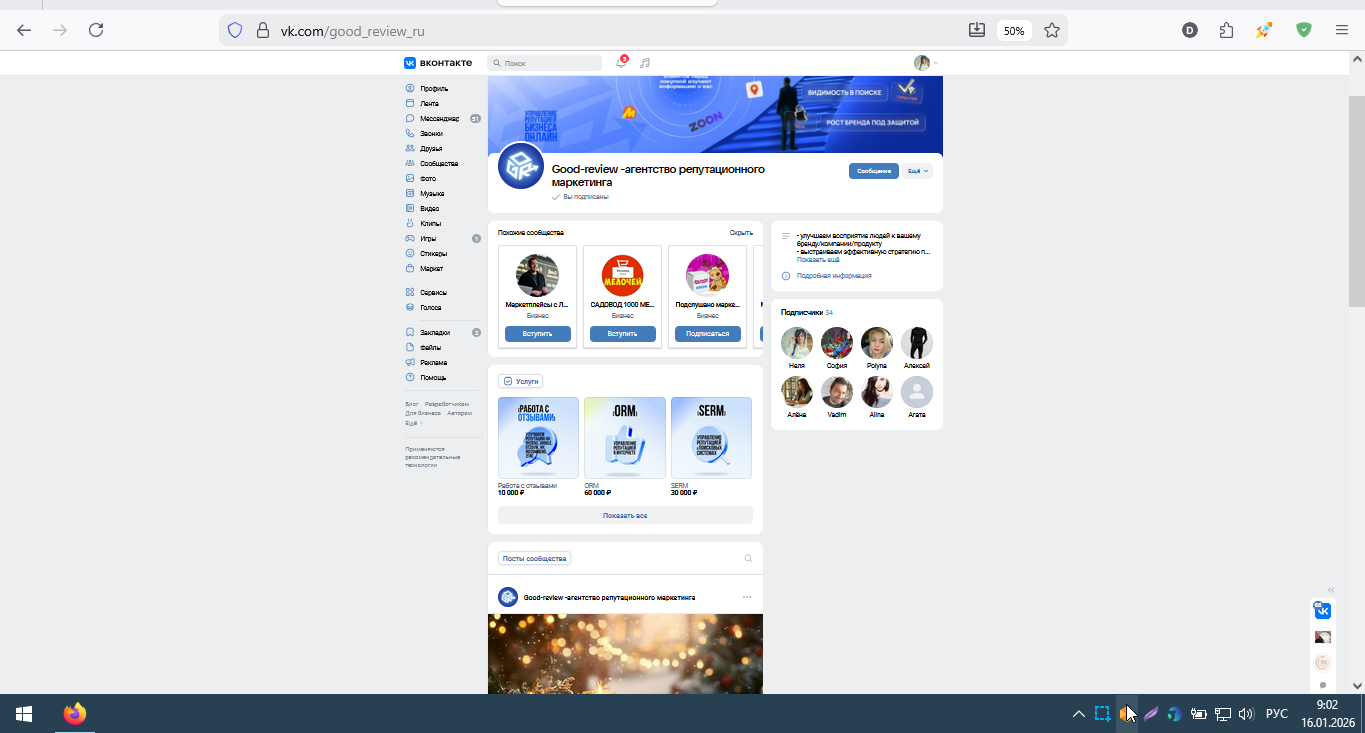The height and width of the screenshot is (733, 1365).
Task: Click the Стикеры smiley icon
Action: pyautogui.click(x=410, y=253)
